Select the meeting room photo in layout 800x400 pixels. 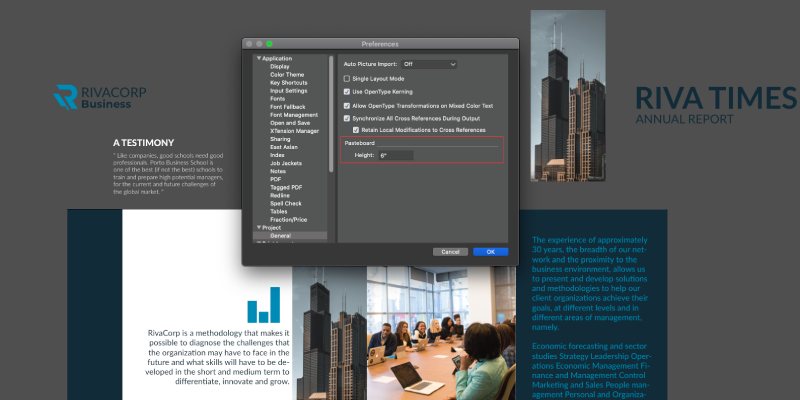441,333
